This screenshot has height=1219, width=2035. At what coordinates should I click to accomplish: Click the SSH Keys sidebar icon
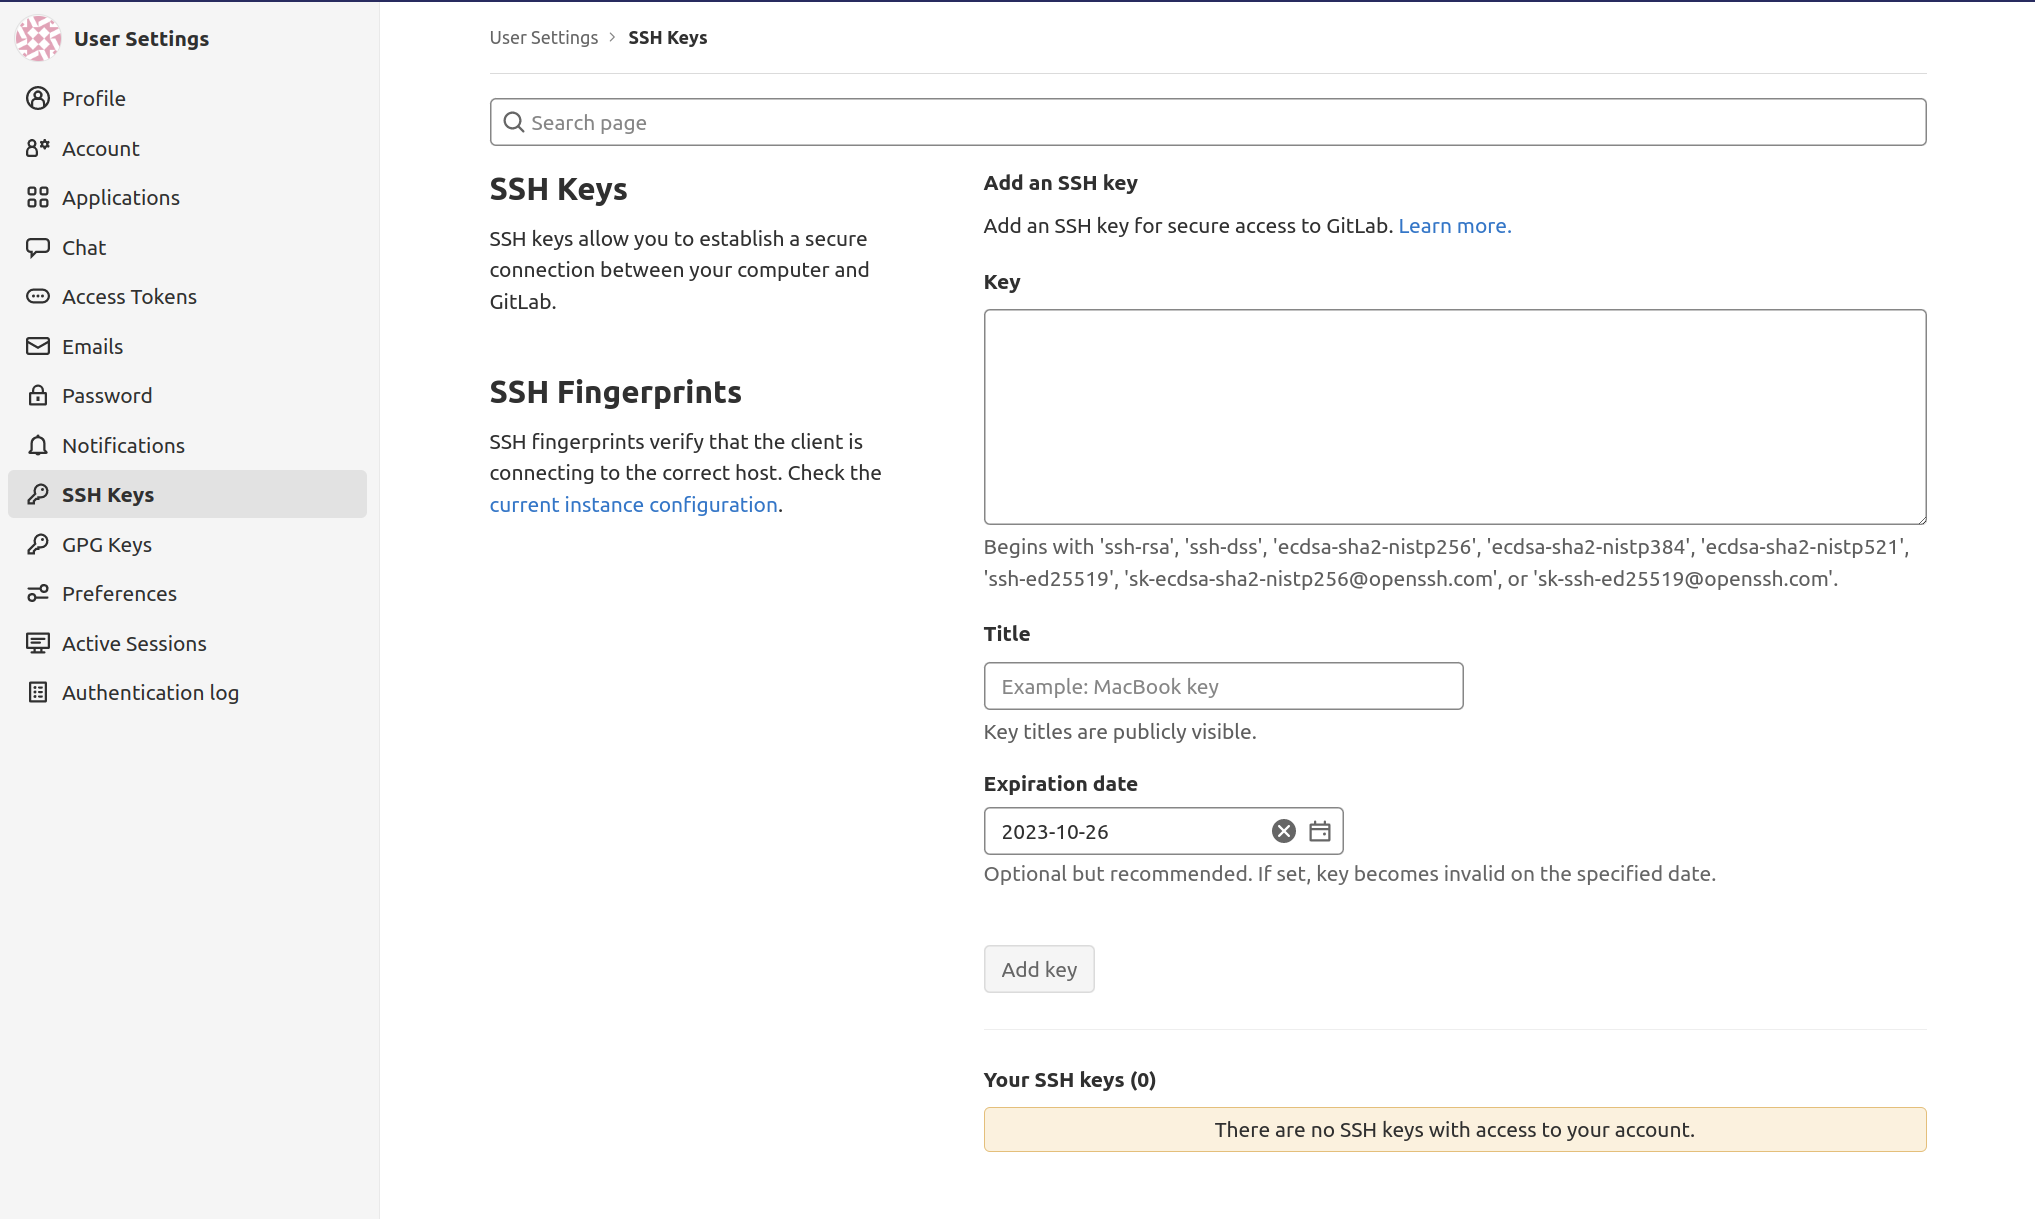coord(38,493)
